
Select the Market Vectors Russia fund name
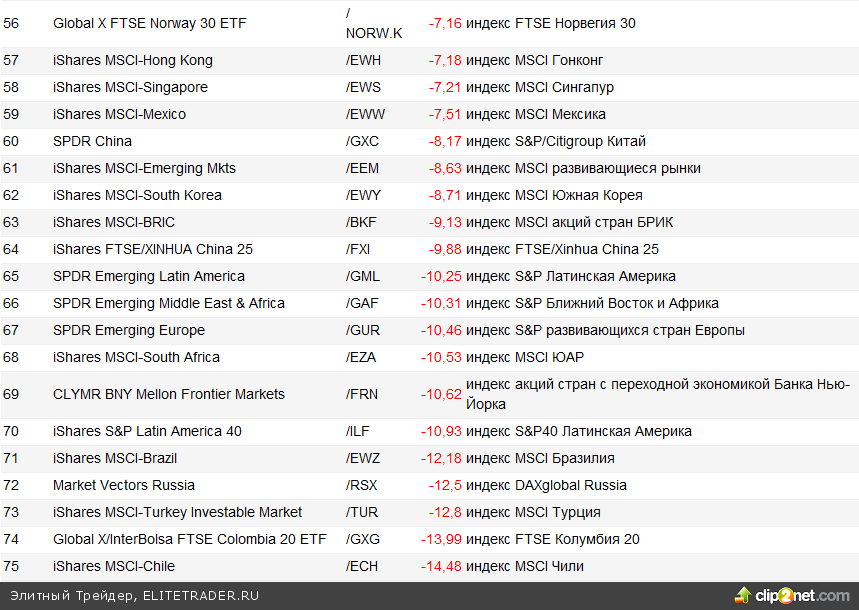pyautogui.click(x=123, y=485)
